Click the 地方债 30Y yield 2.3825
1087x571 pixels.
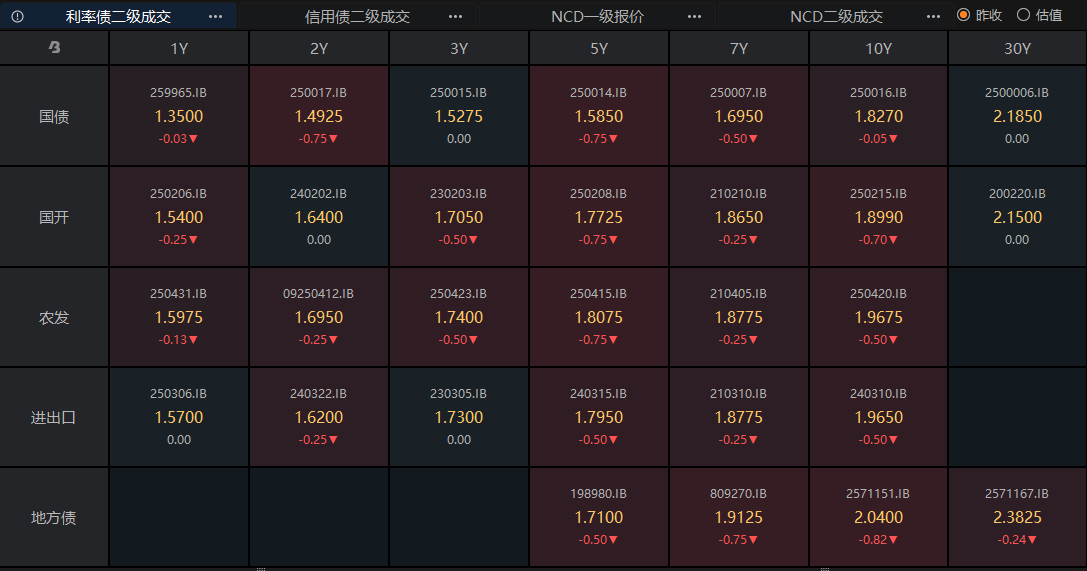(x=1017, y=517)
